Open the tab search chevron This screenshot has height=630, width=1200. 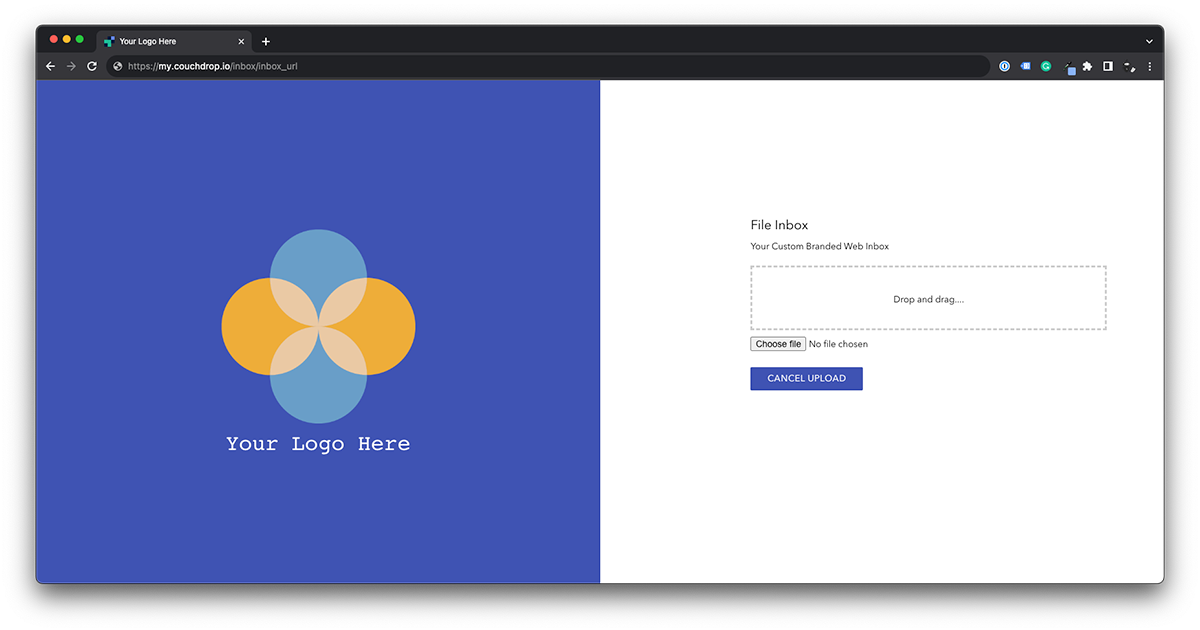point(1148,41)
